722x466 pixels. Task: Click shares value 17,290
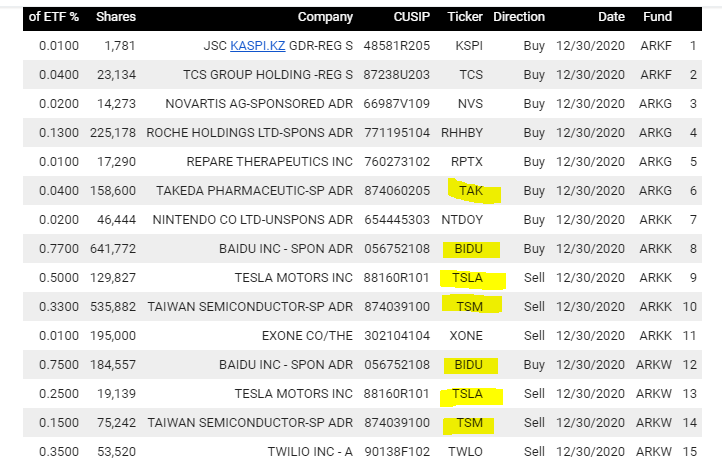[116, 162]
